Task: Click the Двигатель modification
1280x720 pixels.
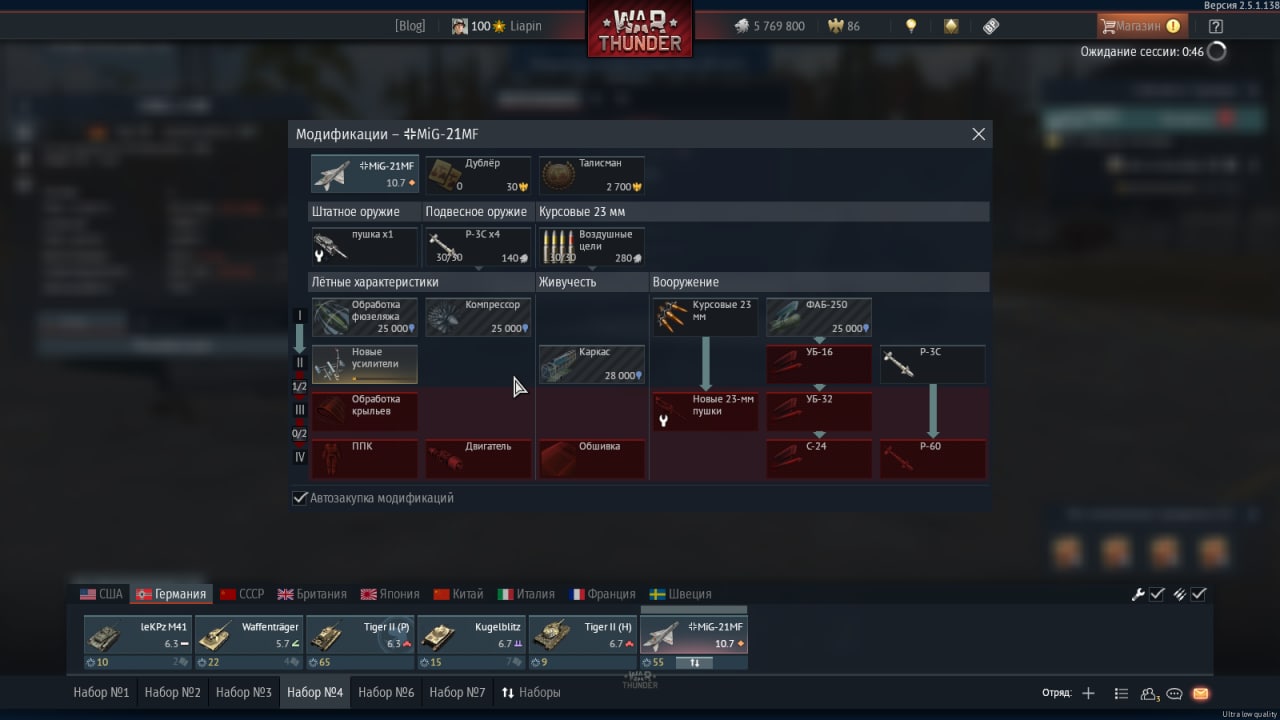Action: click(478, 459)
